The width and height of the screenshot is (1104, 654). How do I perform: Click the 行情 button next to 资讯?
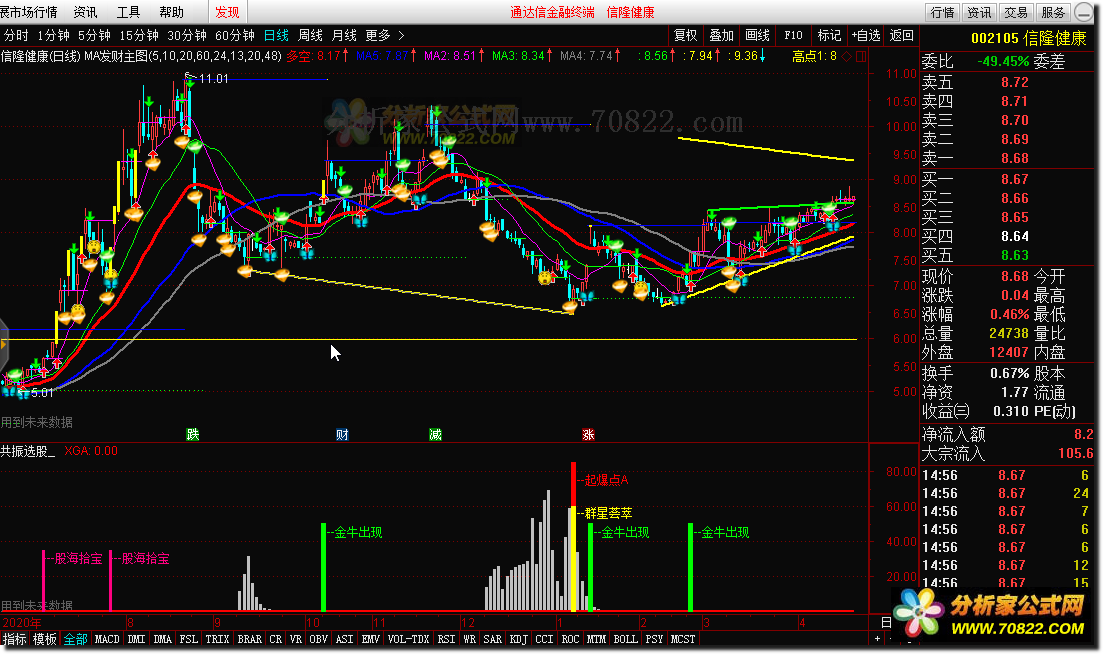pos(942,12)
